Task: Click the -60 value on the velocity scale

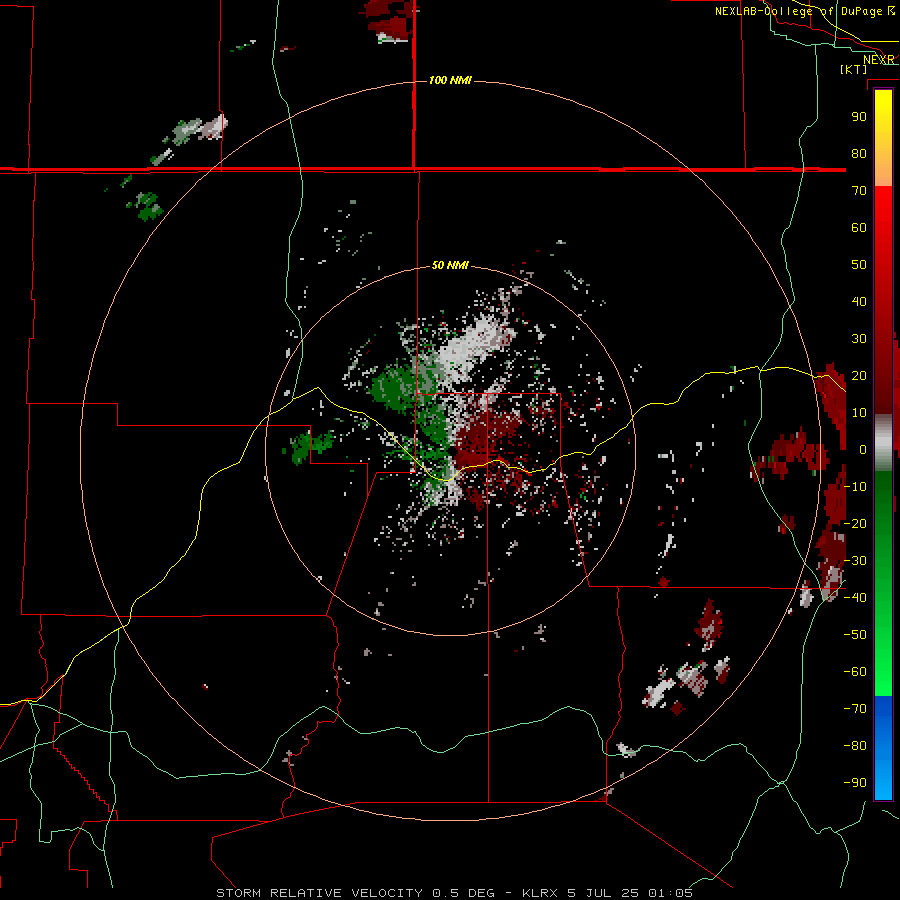Action: click(855, 672)
